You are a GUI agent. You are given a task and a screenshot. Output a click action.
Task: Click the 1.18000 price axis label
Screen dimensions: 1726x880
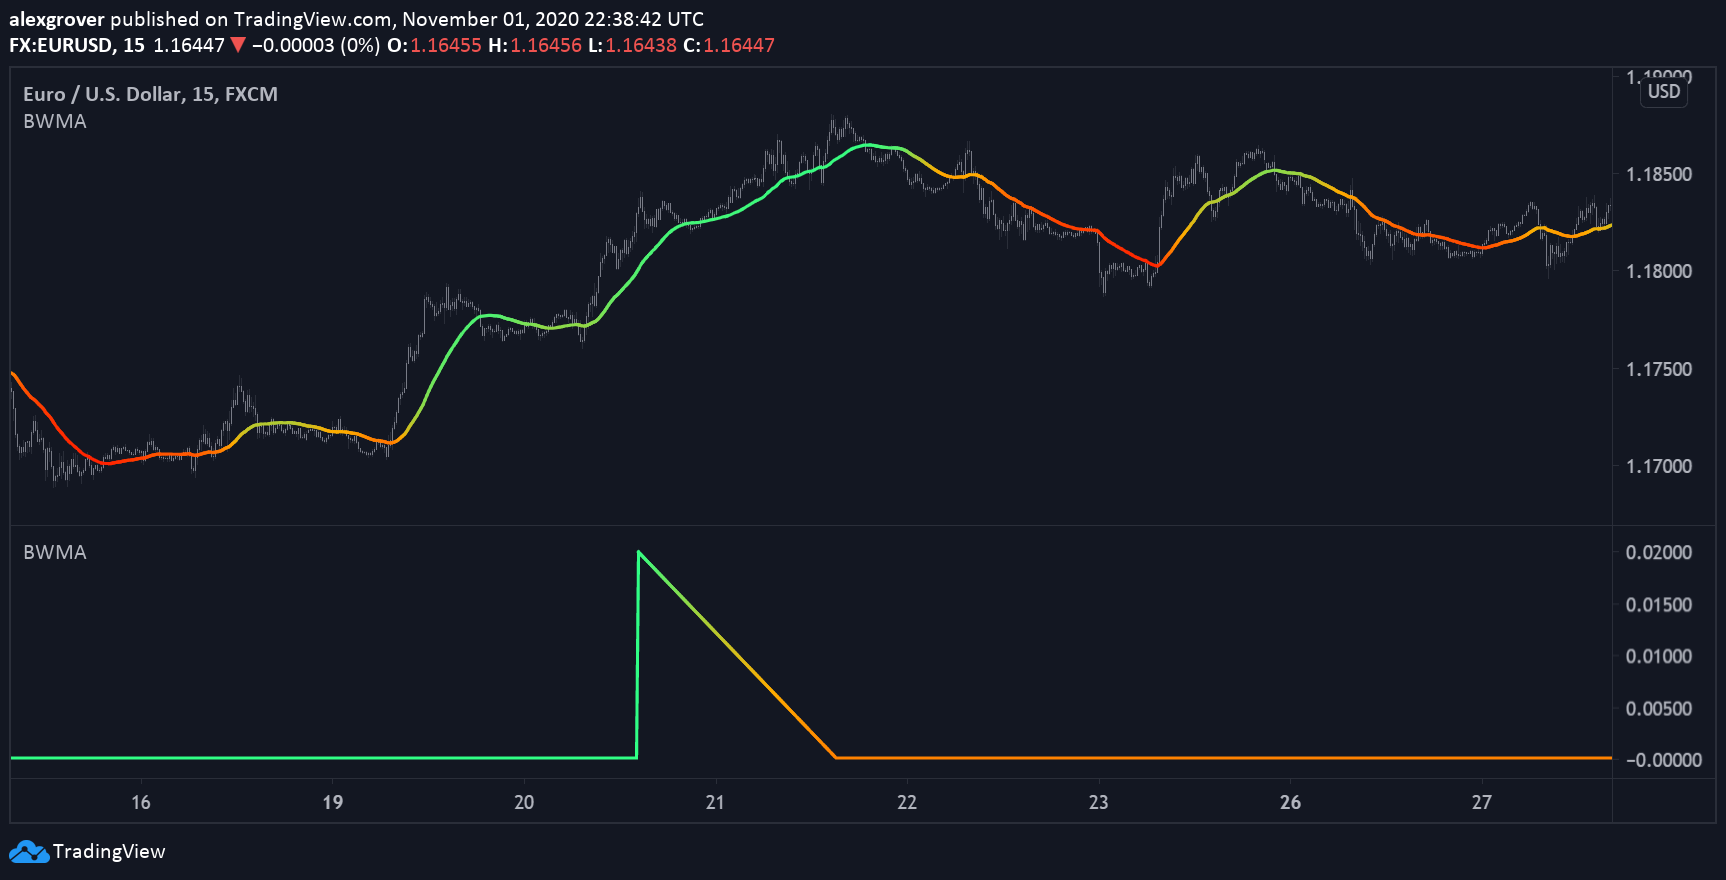1659,271
